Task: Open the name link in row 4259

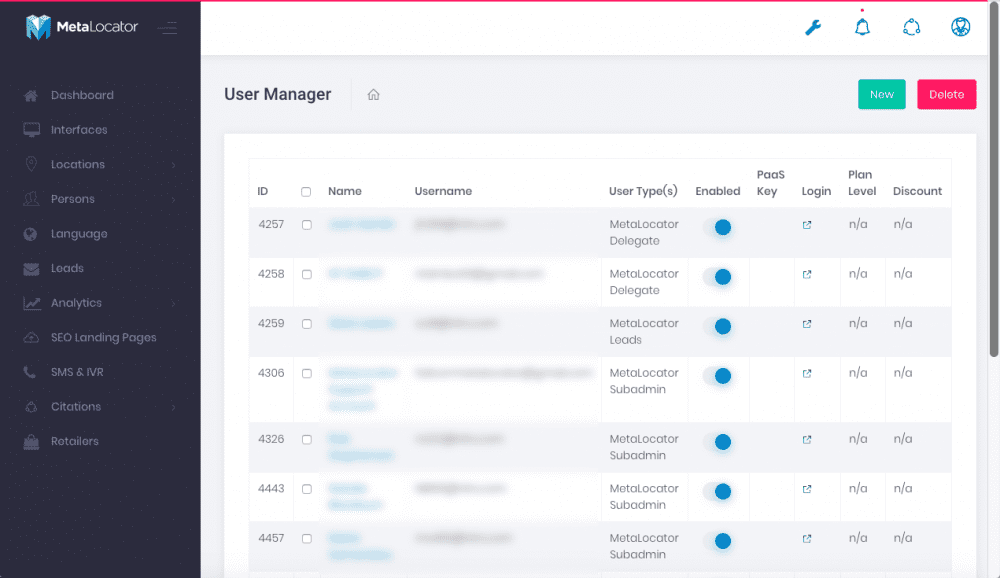Action: [x=362, y=323]
